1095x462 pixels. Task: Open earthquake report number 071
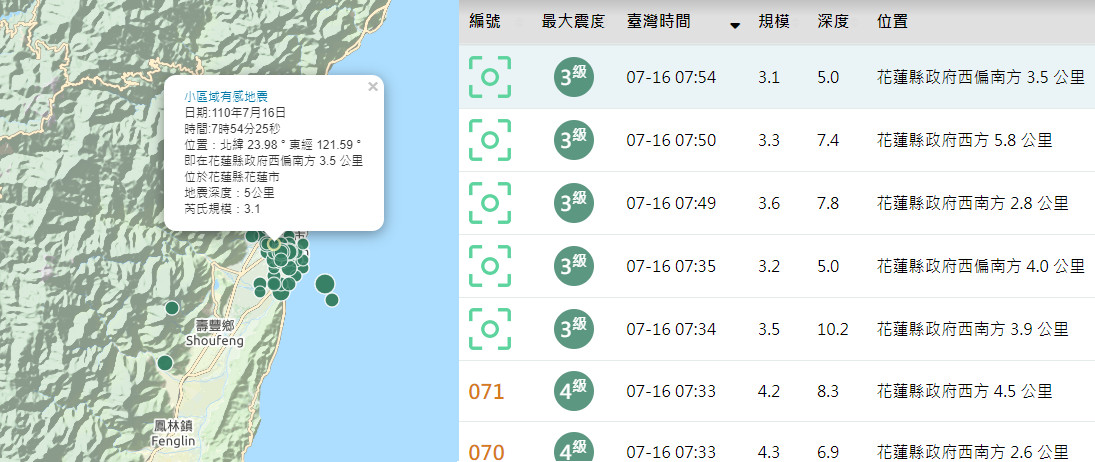(x=487, y=392)
